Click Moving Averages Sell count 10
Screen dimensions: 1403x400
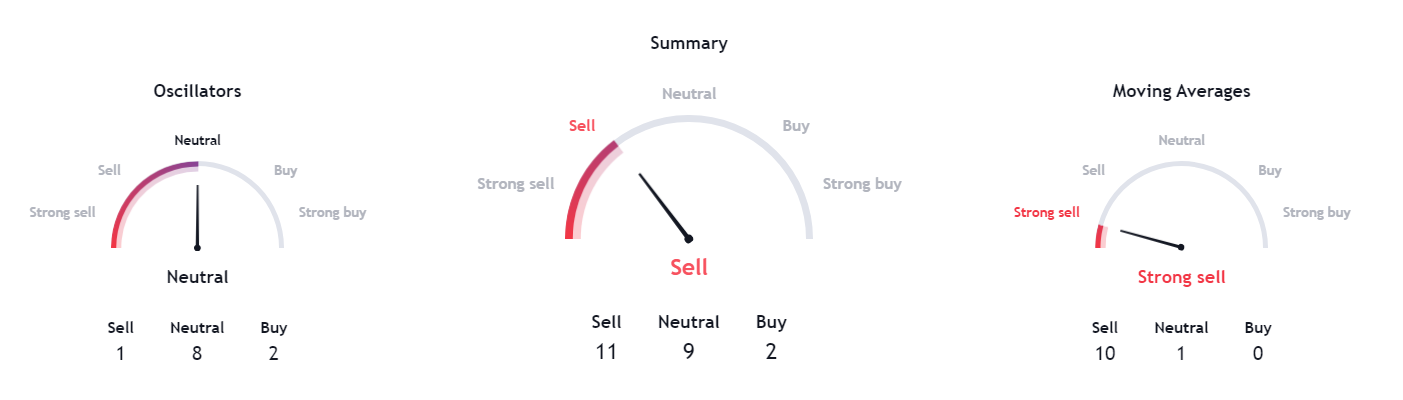pyautogui.click(x=1104, y=353)
